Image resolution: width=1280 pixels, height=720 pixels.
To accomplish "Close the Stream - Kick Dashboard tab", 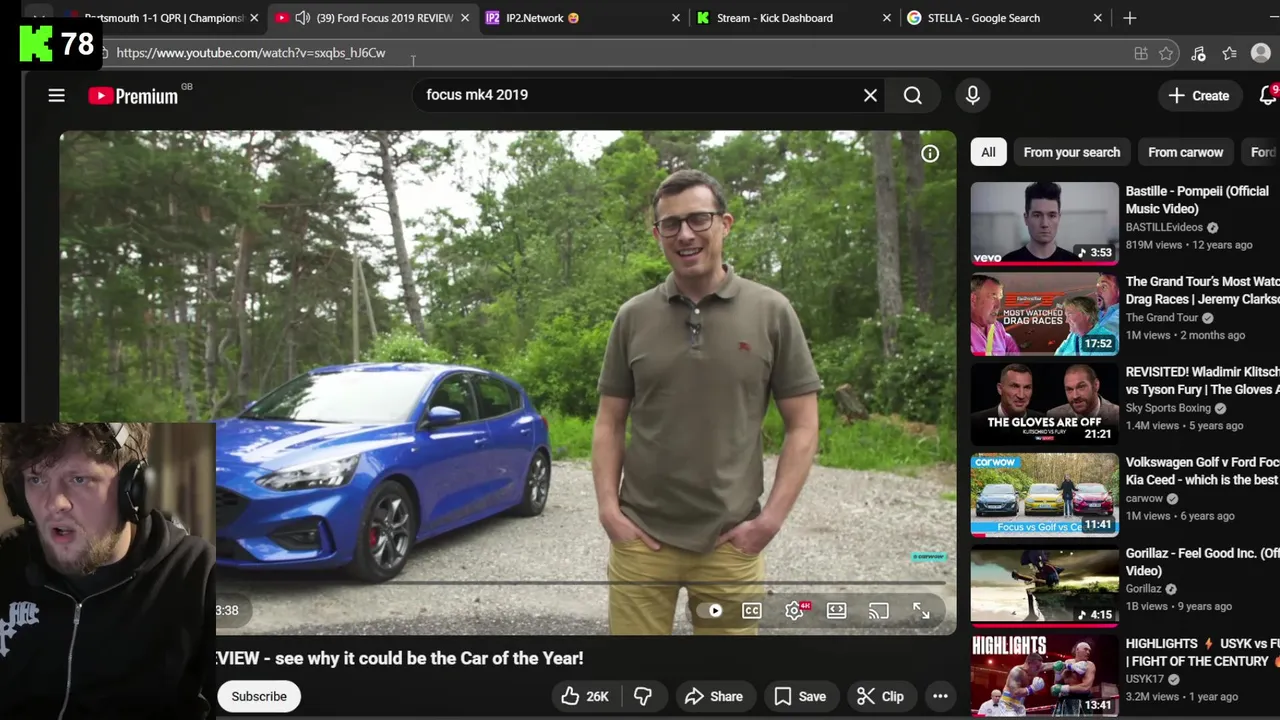I will click(x=886, y=18).
